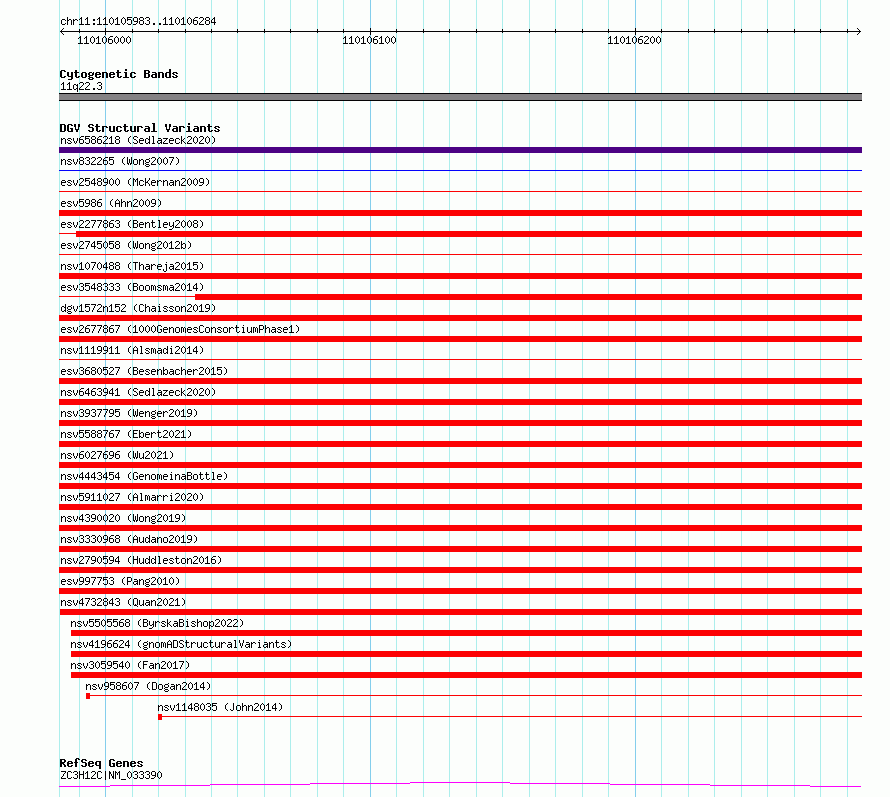Select variant esv3548333 (Boomsma2014) label

pos(132,287)
